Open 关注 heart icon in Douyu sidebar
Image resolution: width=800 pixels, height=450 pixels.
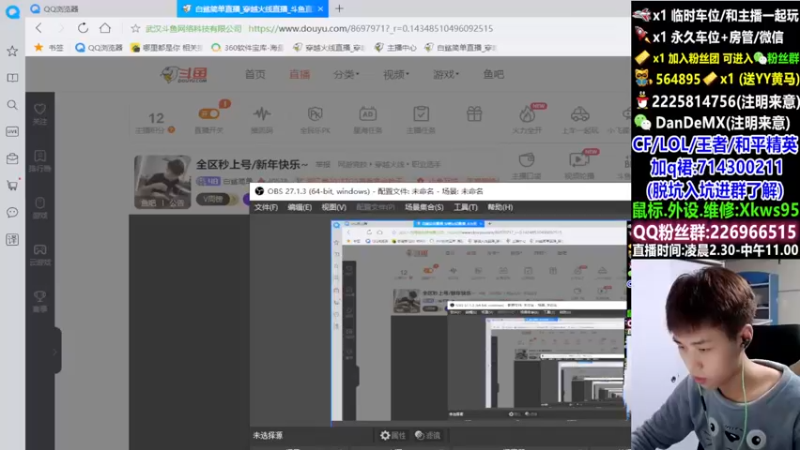click(x=40, y=114)
